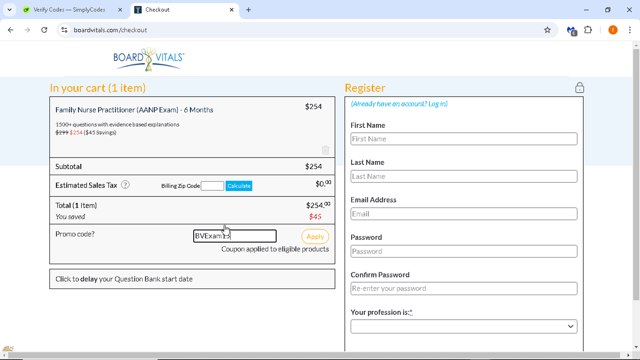Open a new browser tab
640x360 pixels.
coord(248,10)
